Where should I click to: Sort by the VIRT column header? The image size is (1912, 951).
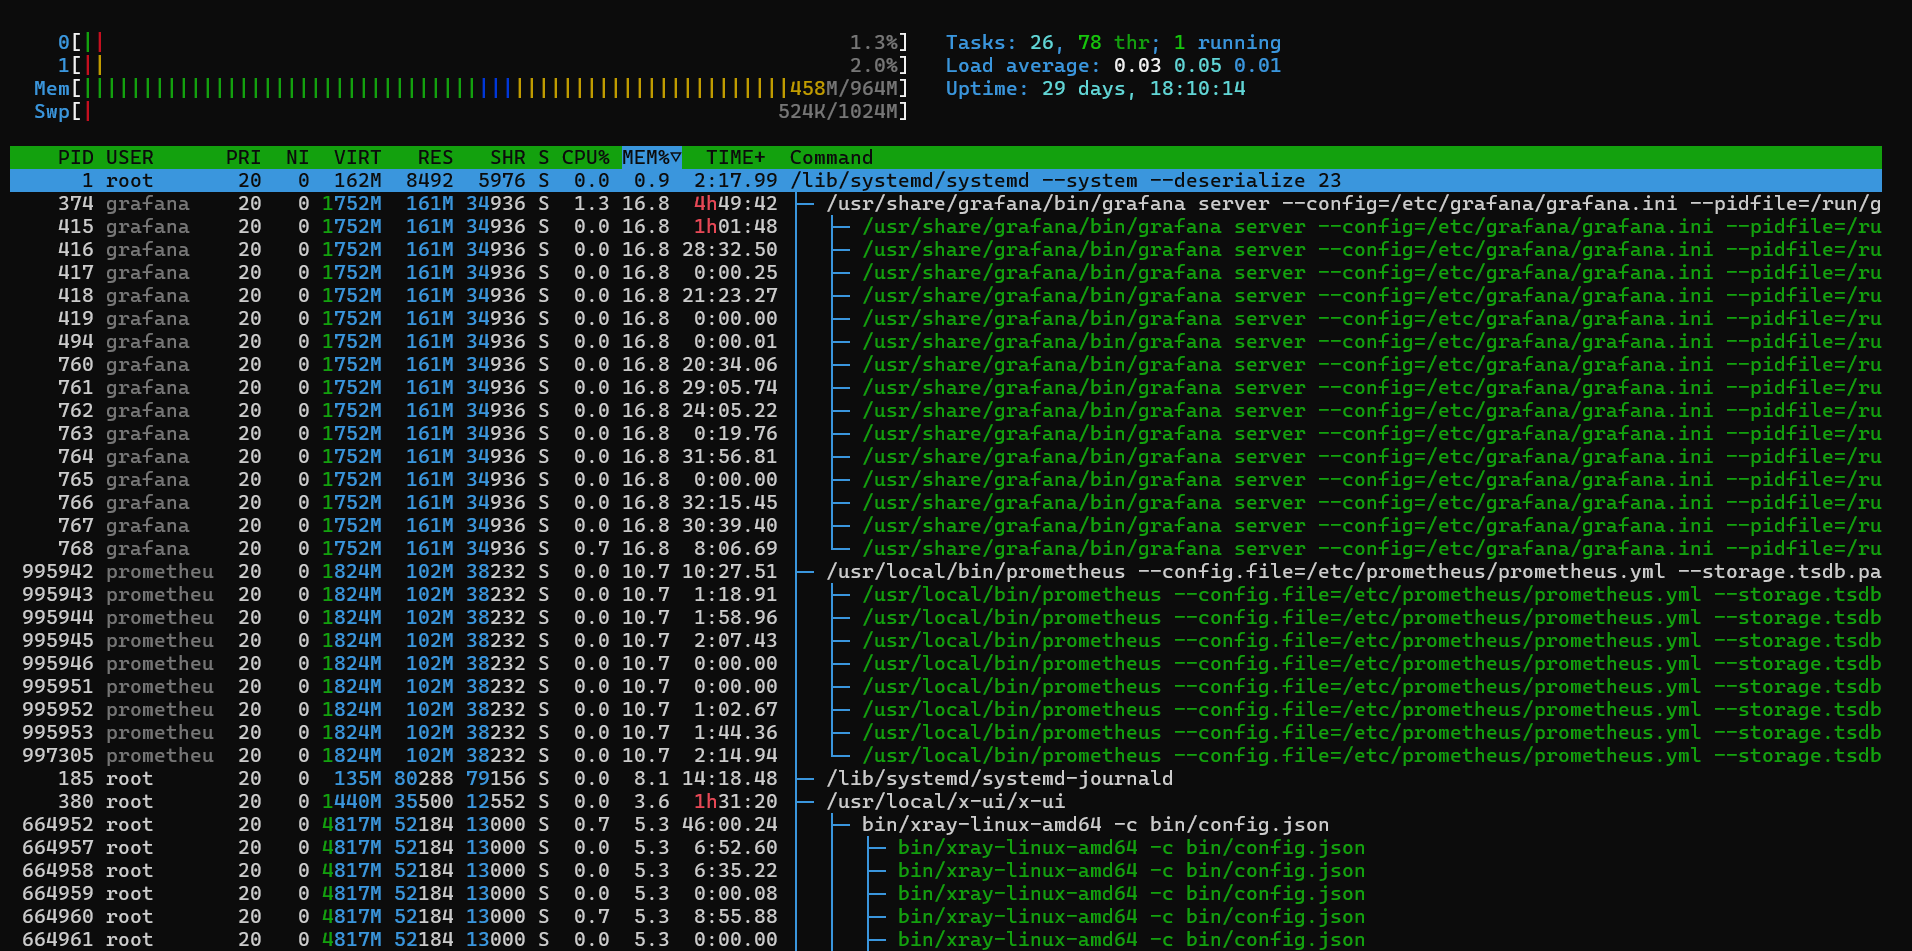click(x=357, y=158)
